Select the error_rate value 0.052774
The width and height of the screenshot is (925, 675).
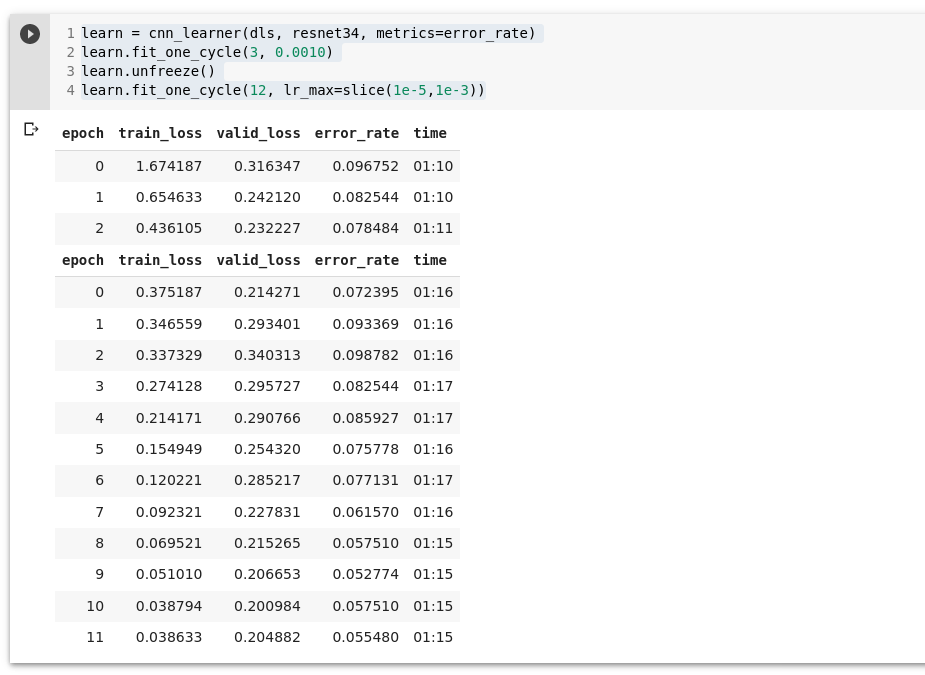[365, 574]
